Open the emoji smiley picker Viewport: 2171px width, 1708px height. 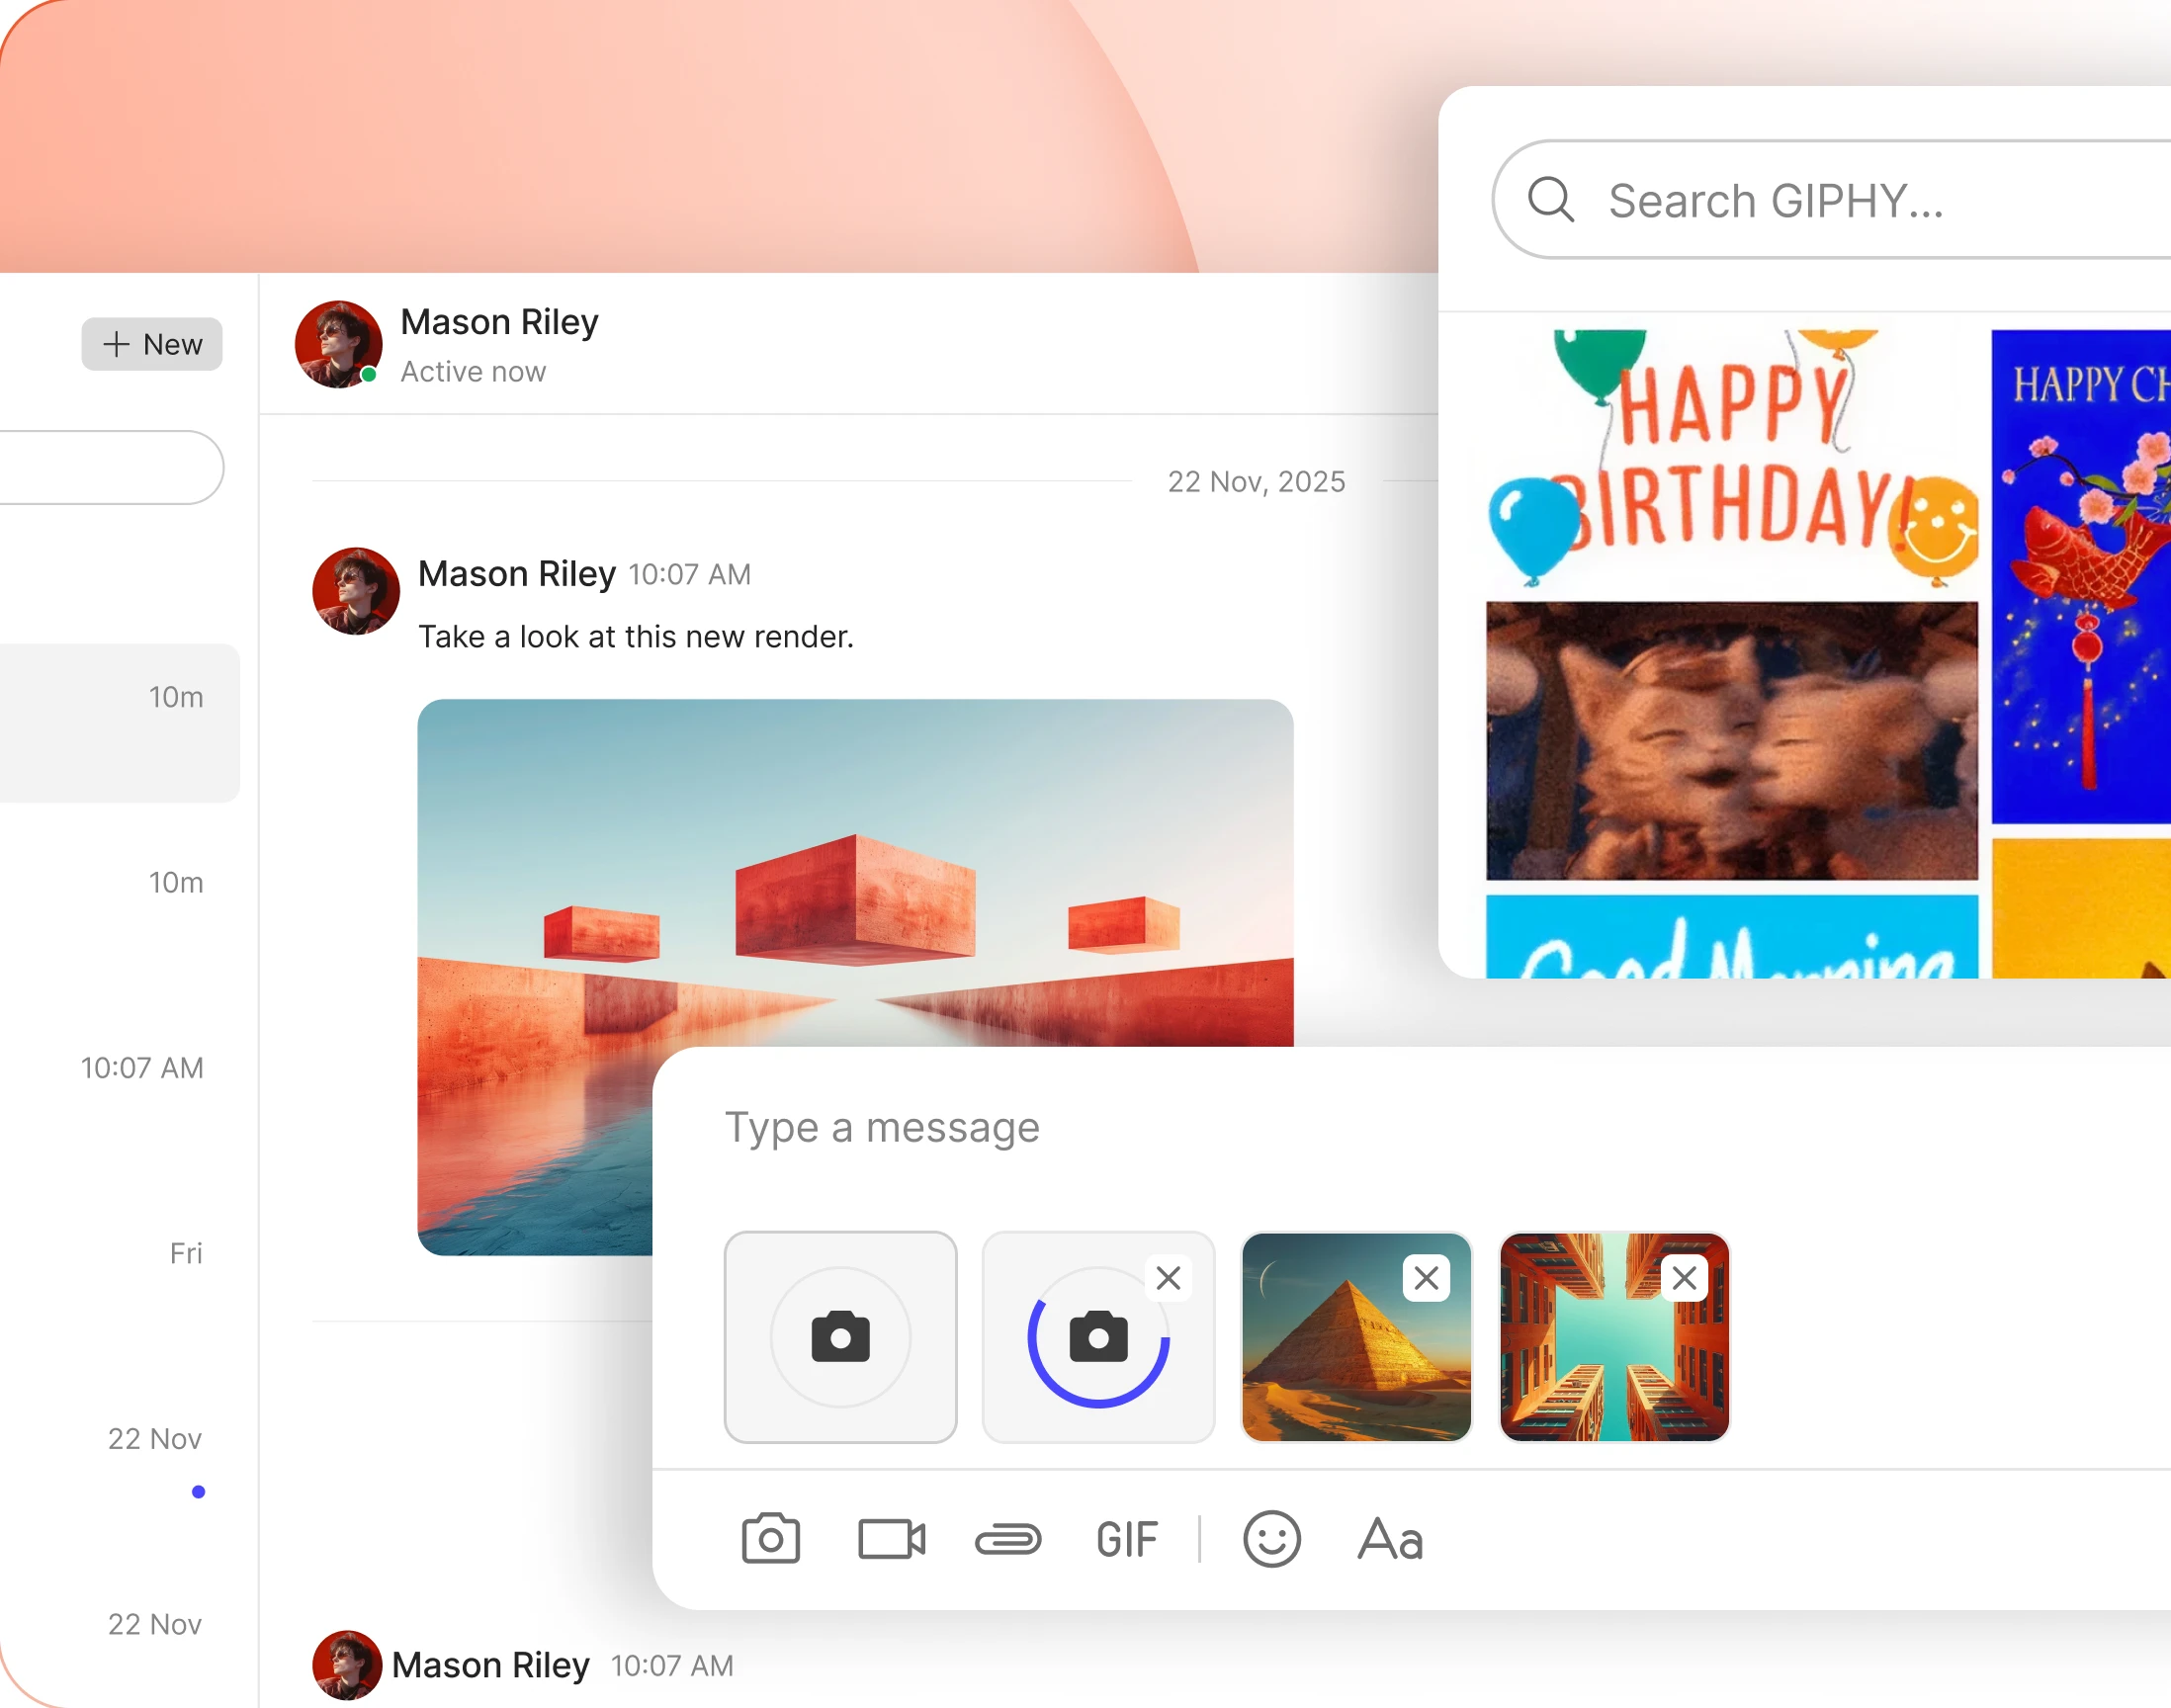coord(1271,1538)
